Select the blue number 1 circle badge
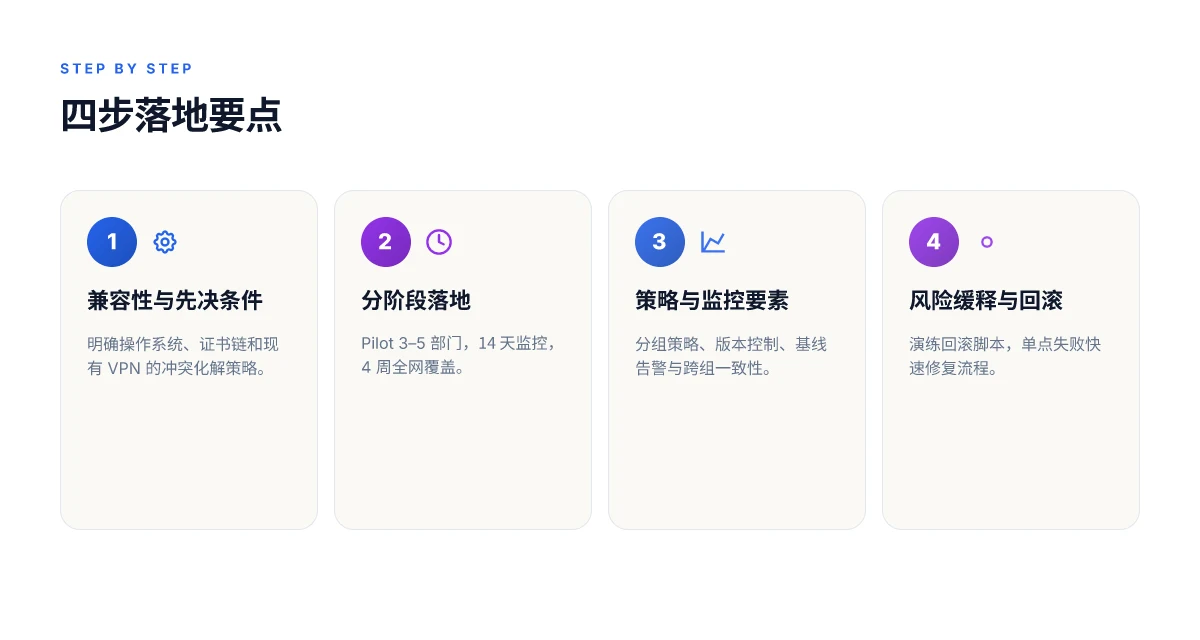Image resolution: width=1200 pixels, height=640 pixels. click(x=112, y=242)
